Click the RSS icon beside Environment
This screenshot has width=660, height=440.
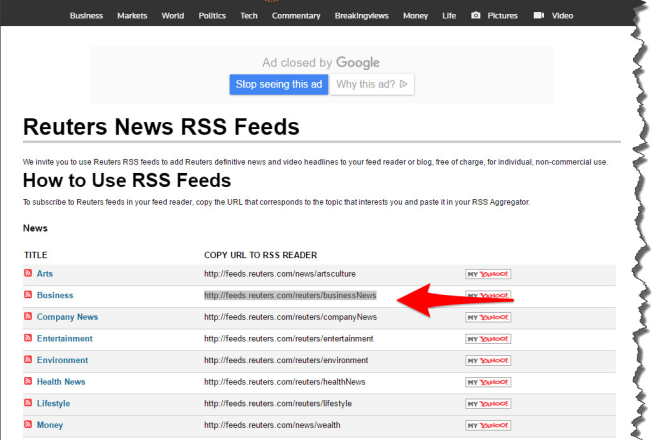[28, 359]
